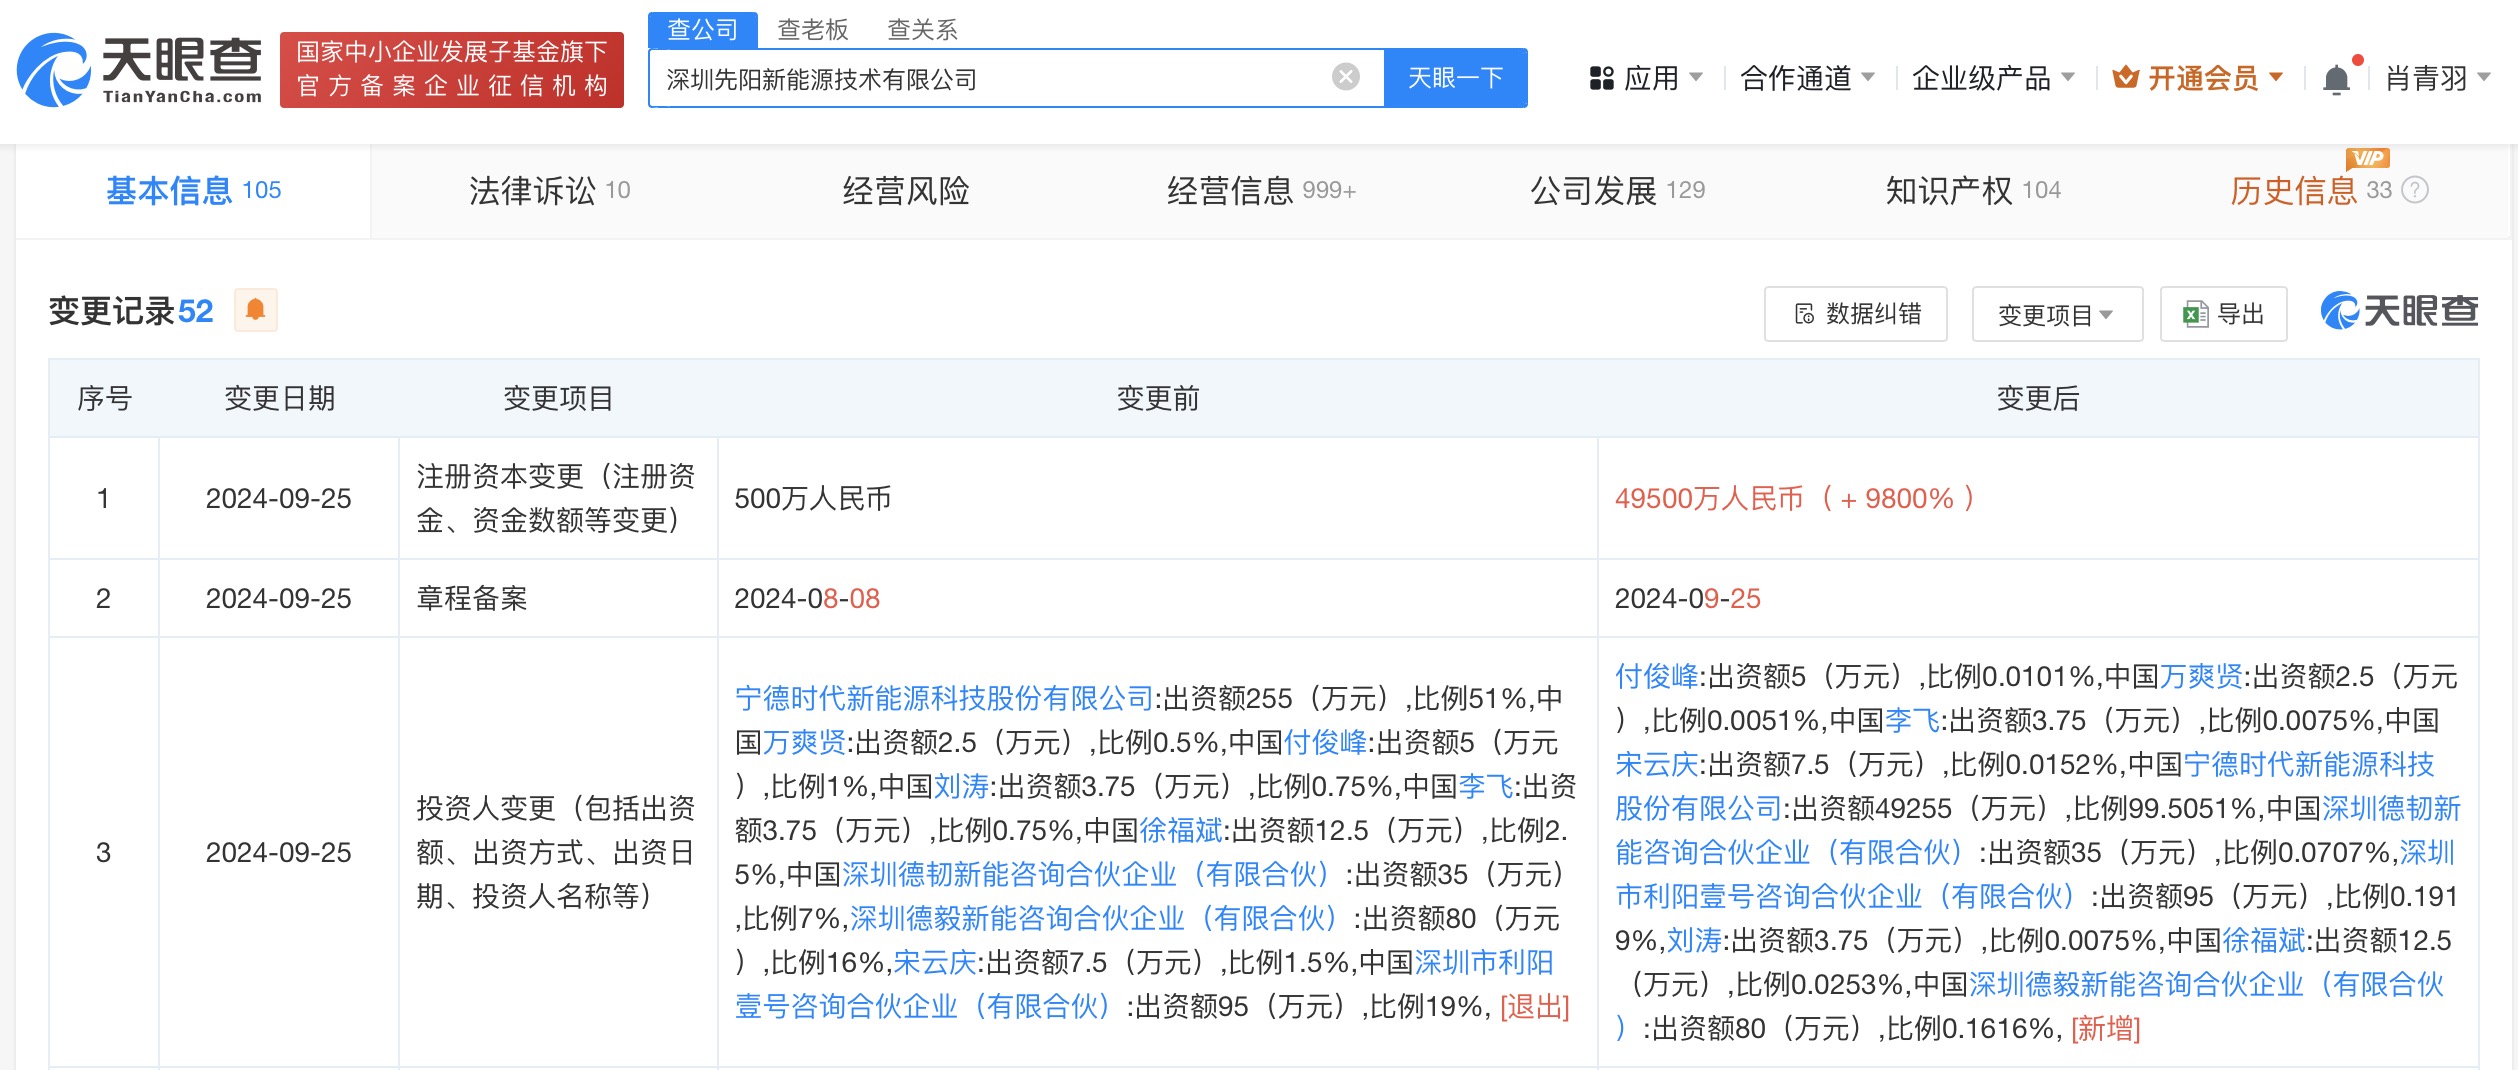
Task: Open notifications bell icon in header
Action: coord(2336,79)
